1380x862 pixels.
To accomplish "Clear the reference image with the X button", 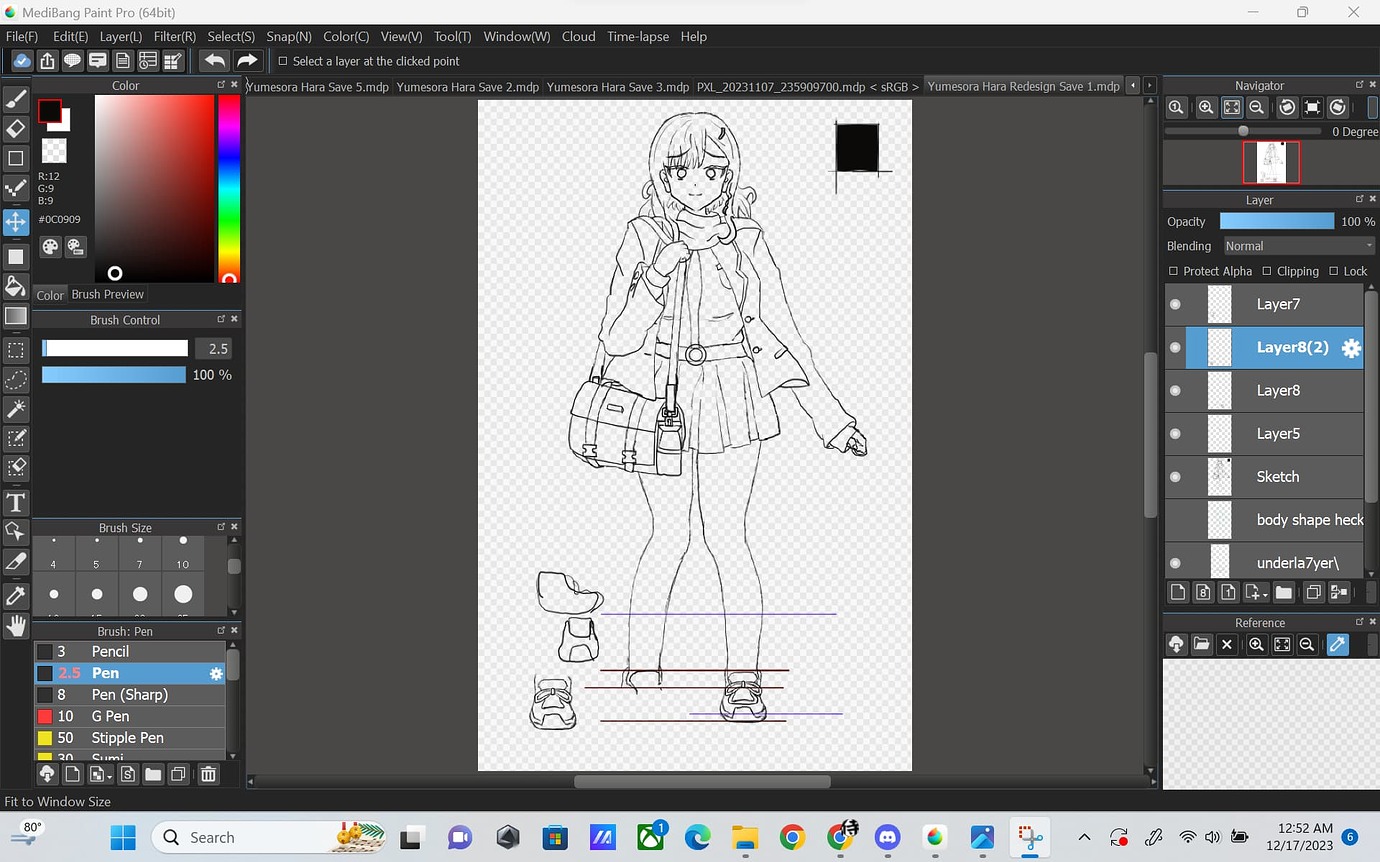I will [x=1226, y=644].
